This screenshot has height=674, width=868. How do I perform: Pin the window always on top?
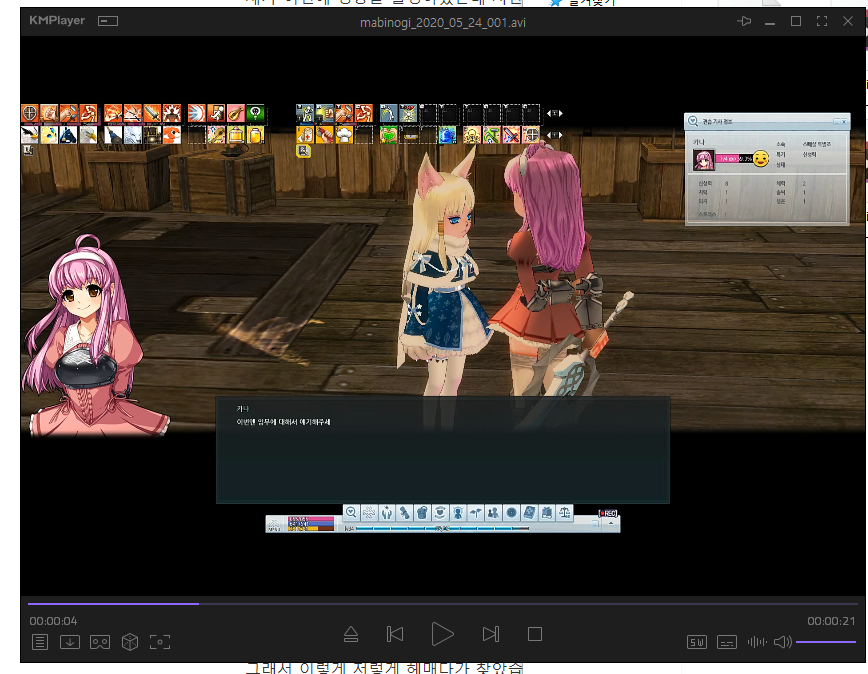pyautogui.click(x=744, y=21)
